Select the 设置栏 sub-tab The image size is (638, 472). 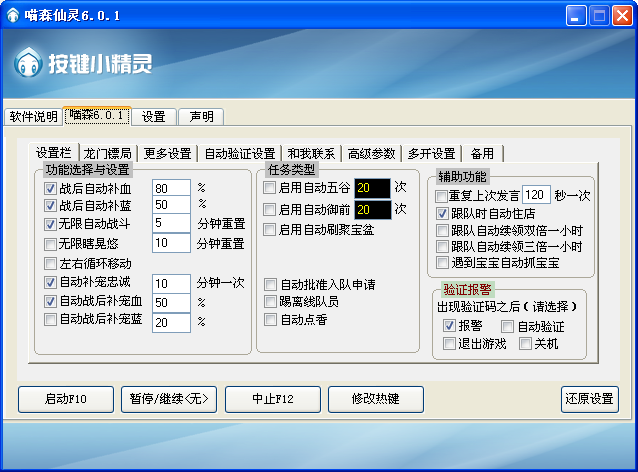(x=53, y=153)
